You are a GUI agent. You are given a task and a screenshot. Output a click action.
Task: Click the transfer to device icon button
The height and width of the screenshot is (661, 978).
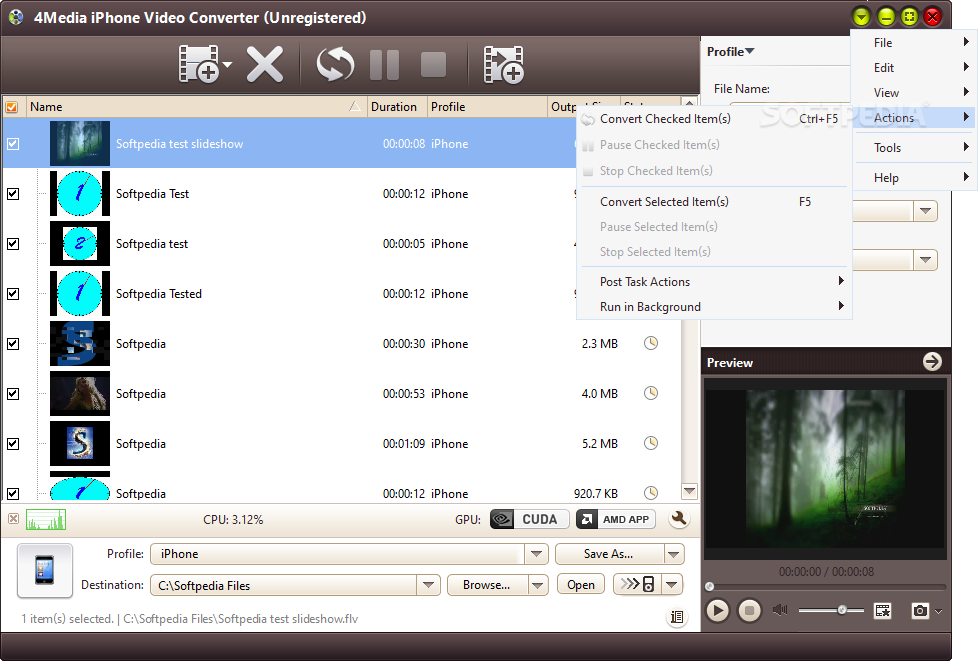point(637,584)
